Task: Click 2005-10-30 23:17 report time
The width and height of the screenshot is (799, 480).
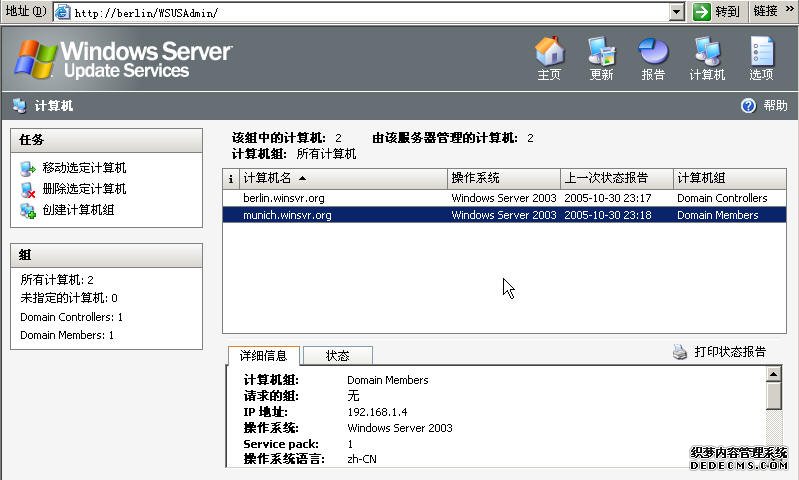Action: click(x=607, y=198)
